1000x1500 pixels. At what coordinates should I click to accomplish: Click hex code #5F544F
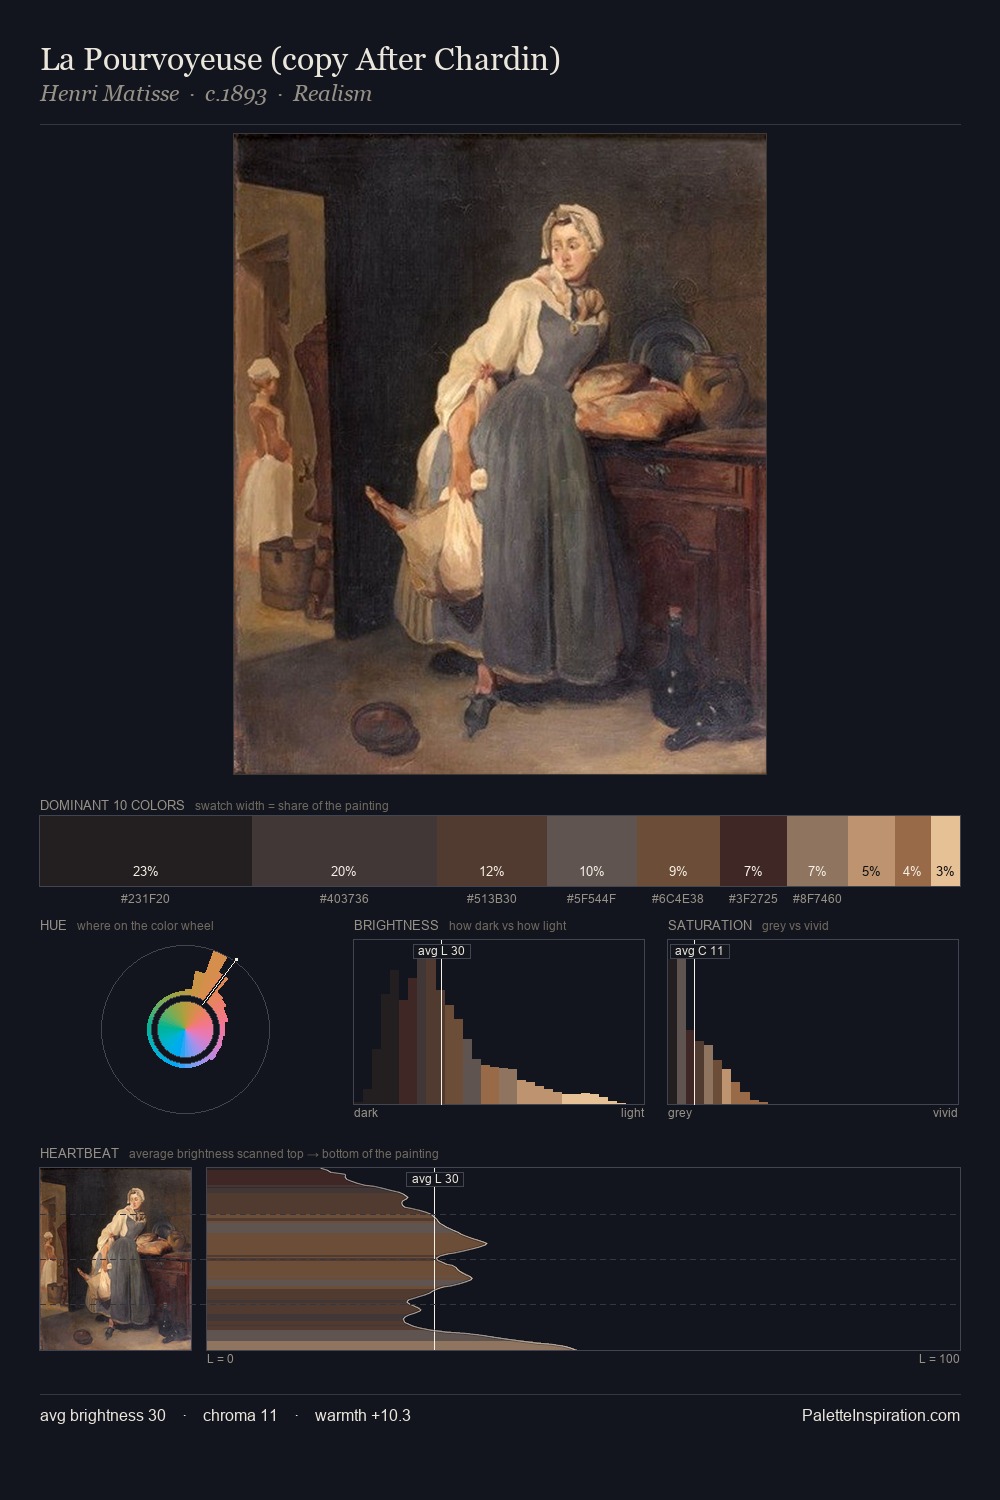[x=591, y=899]
